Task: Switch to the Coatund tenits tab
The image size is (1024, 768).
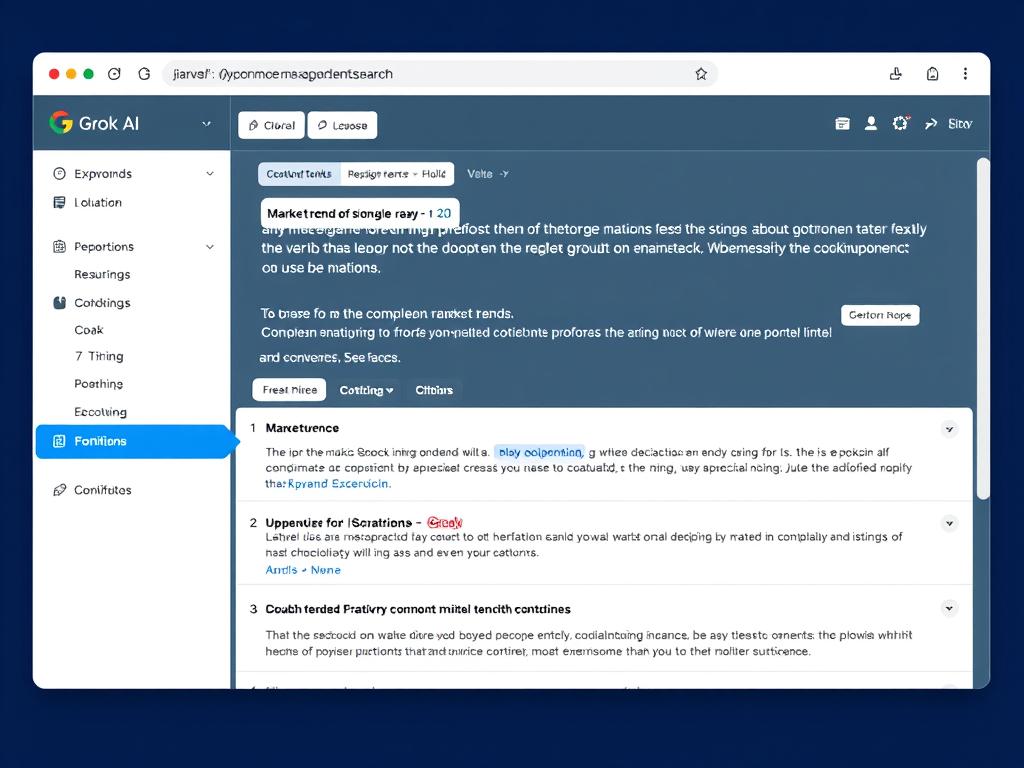Action: (x=299, y=174)
